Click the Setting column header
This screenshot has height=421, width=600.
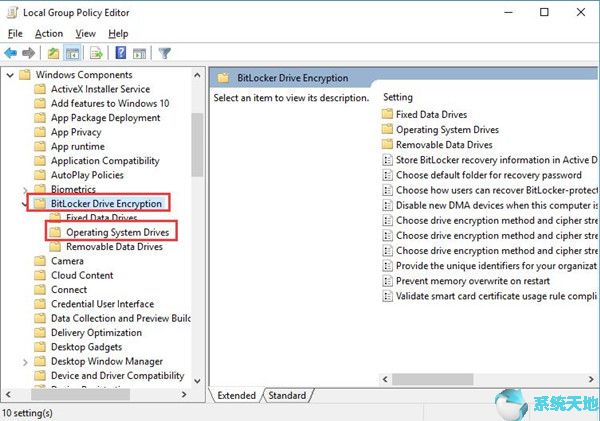click(398, 97)
